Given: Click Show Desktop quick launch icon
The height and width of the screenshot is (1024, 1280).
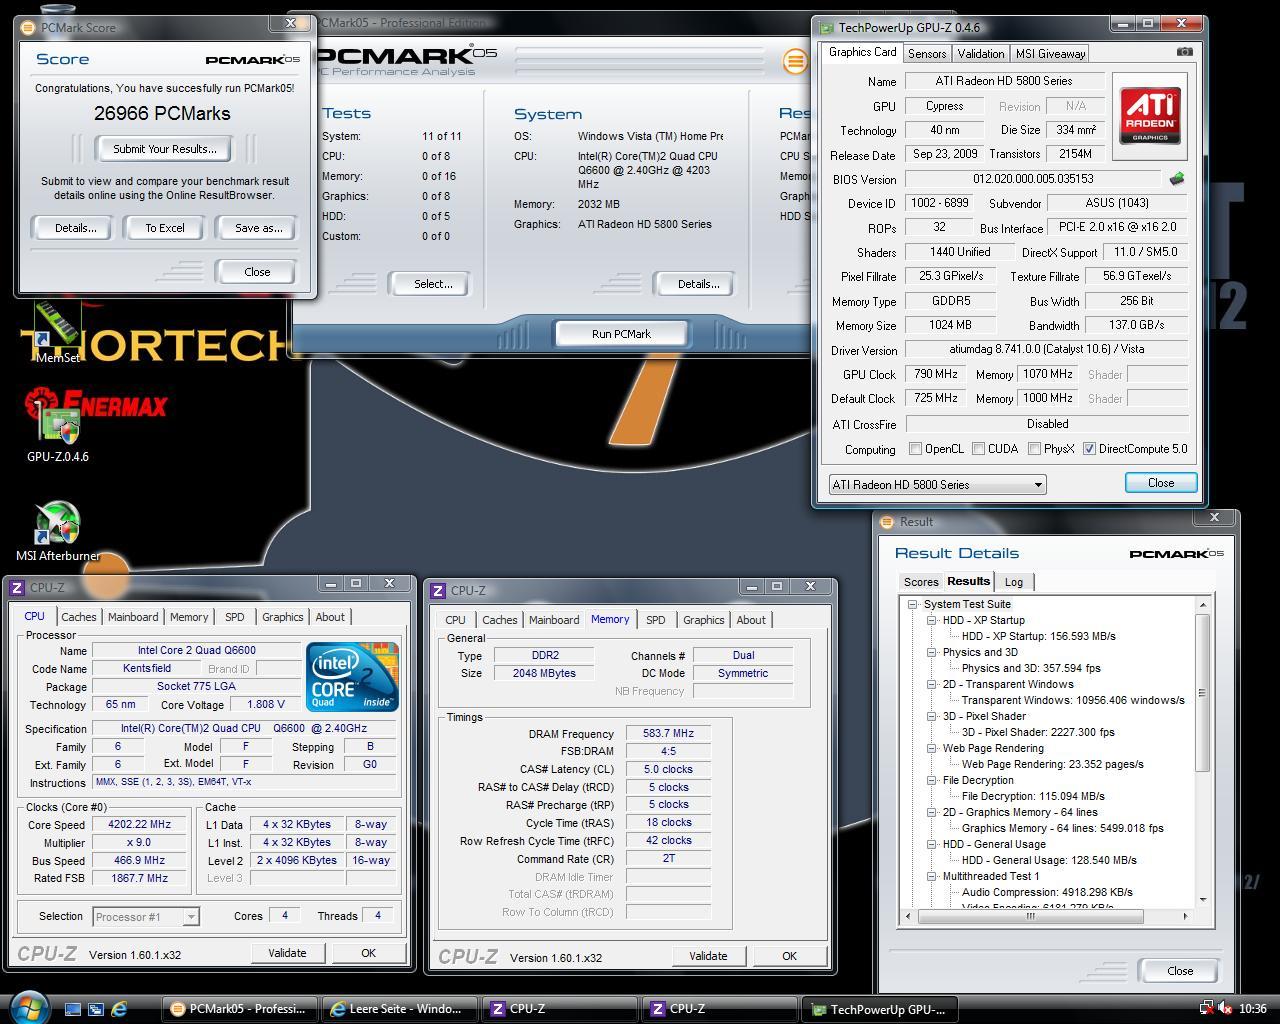Looking at the screenshot, I should [x=73, y=1009].
